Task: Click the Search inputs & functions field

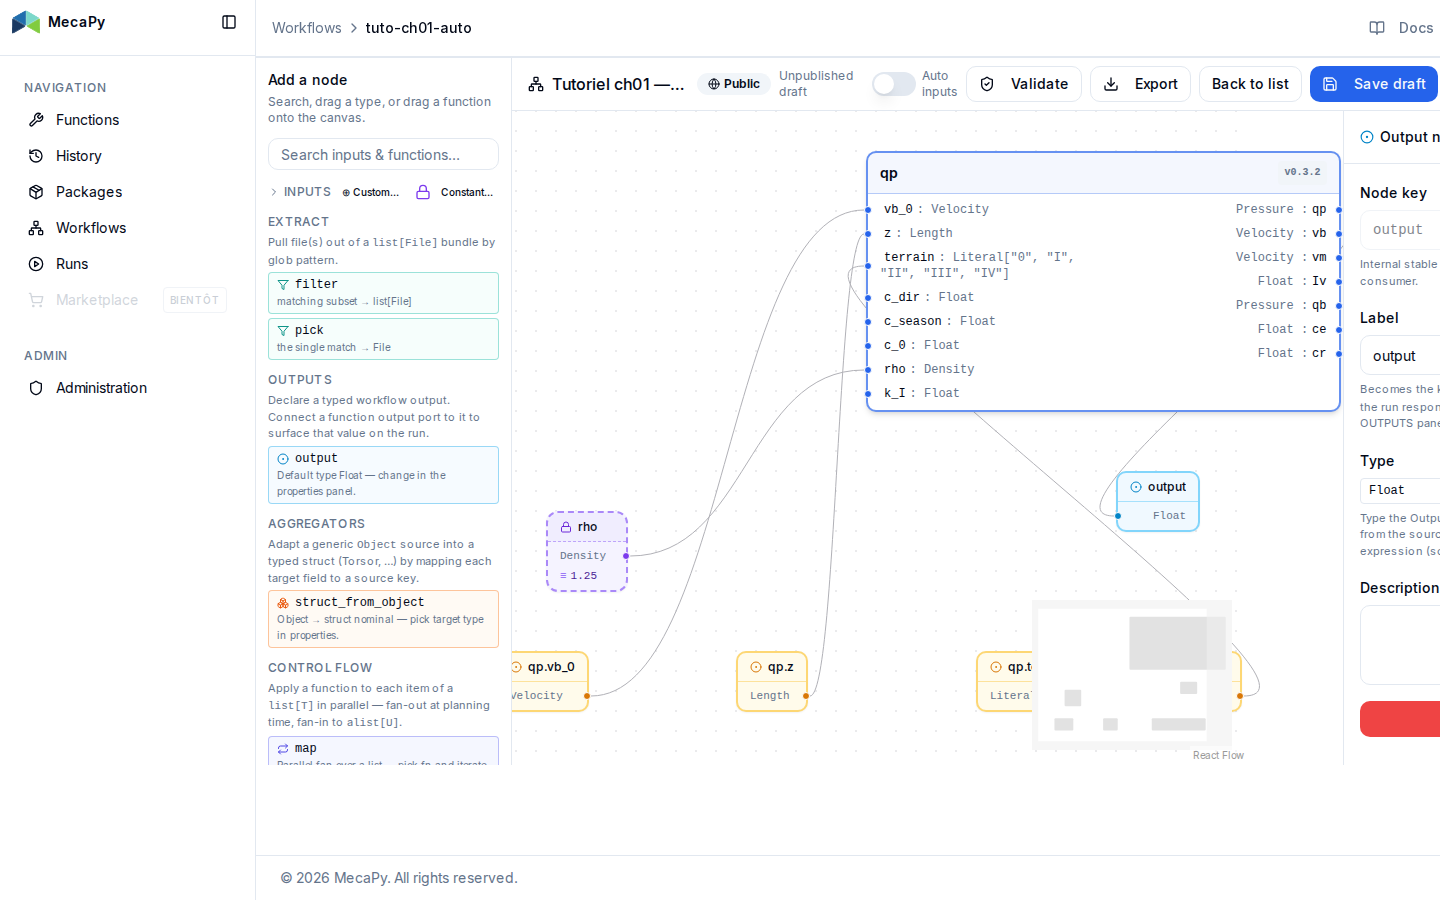Action: pos(383,155)
